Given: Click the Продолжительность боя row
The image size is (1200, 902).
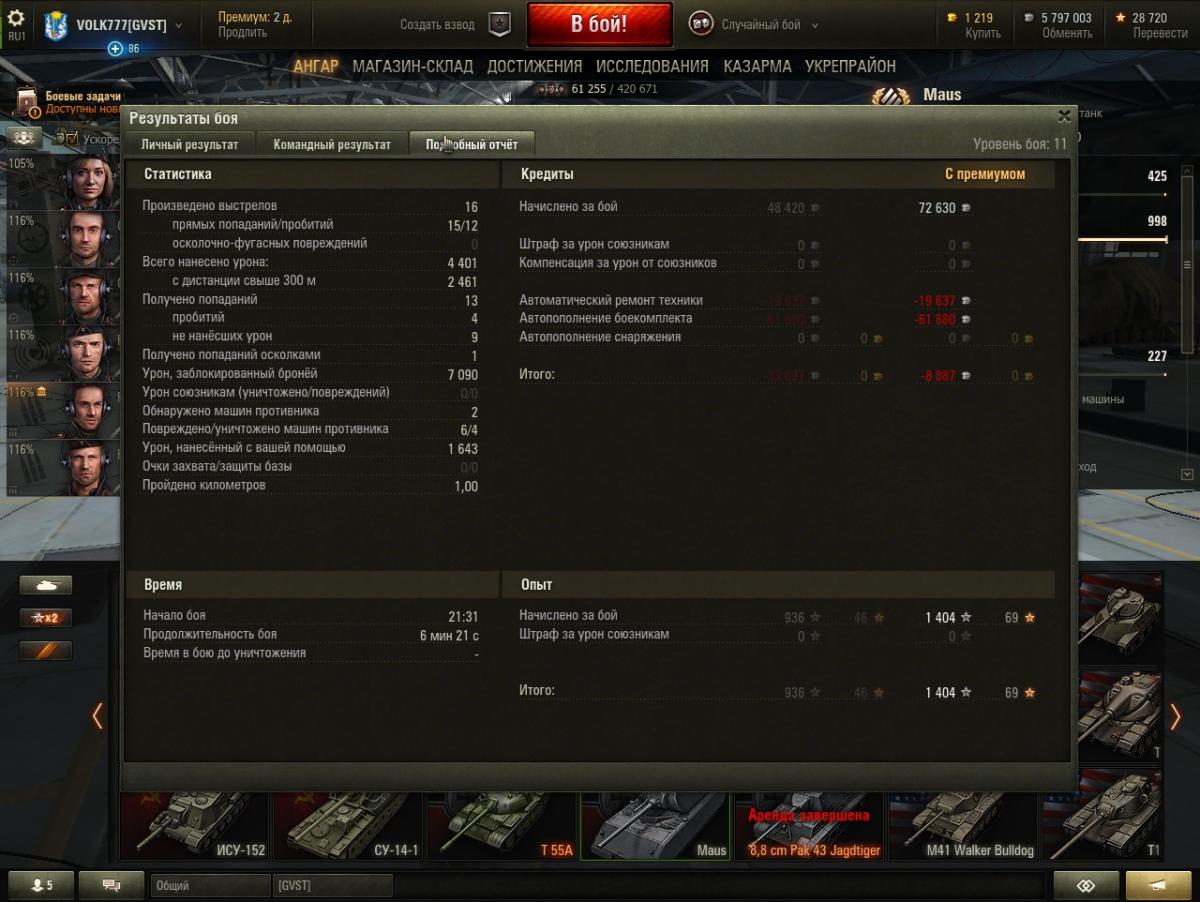Looking at the screenshot, I should [x=311, y=635].
